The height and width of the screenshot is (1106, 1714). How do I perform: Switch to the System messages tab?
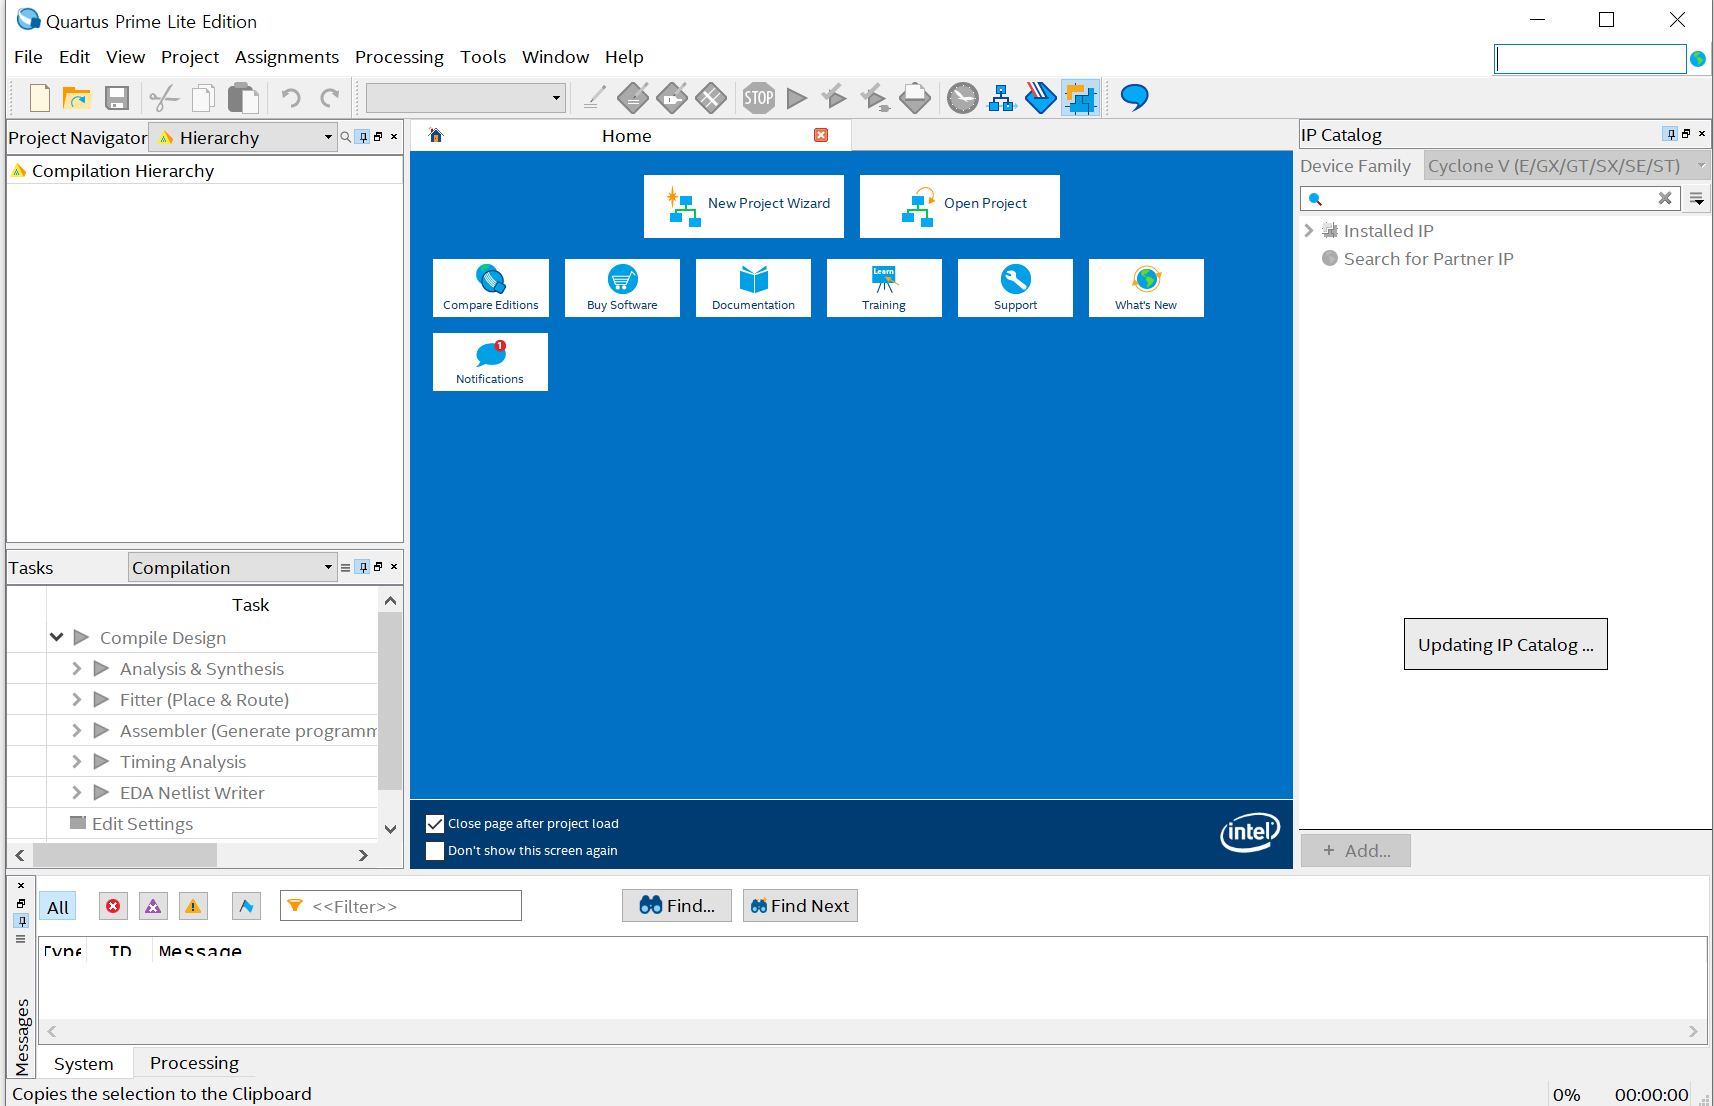(x=84, y=1064)
